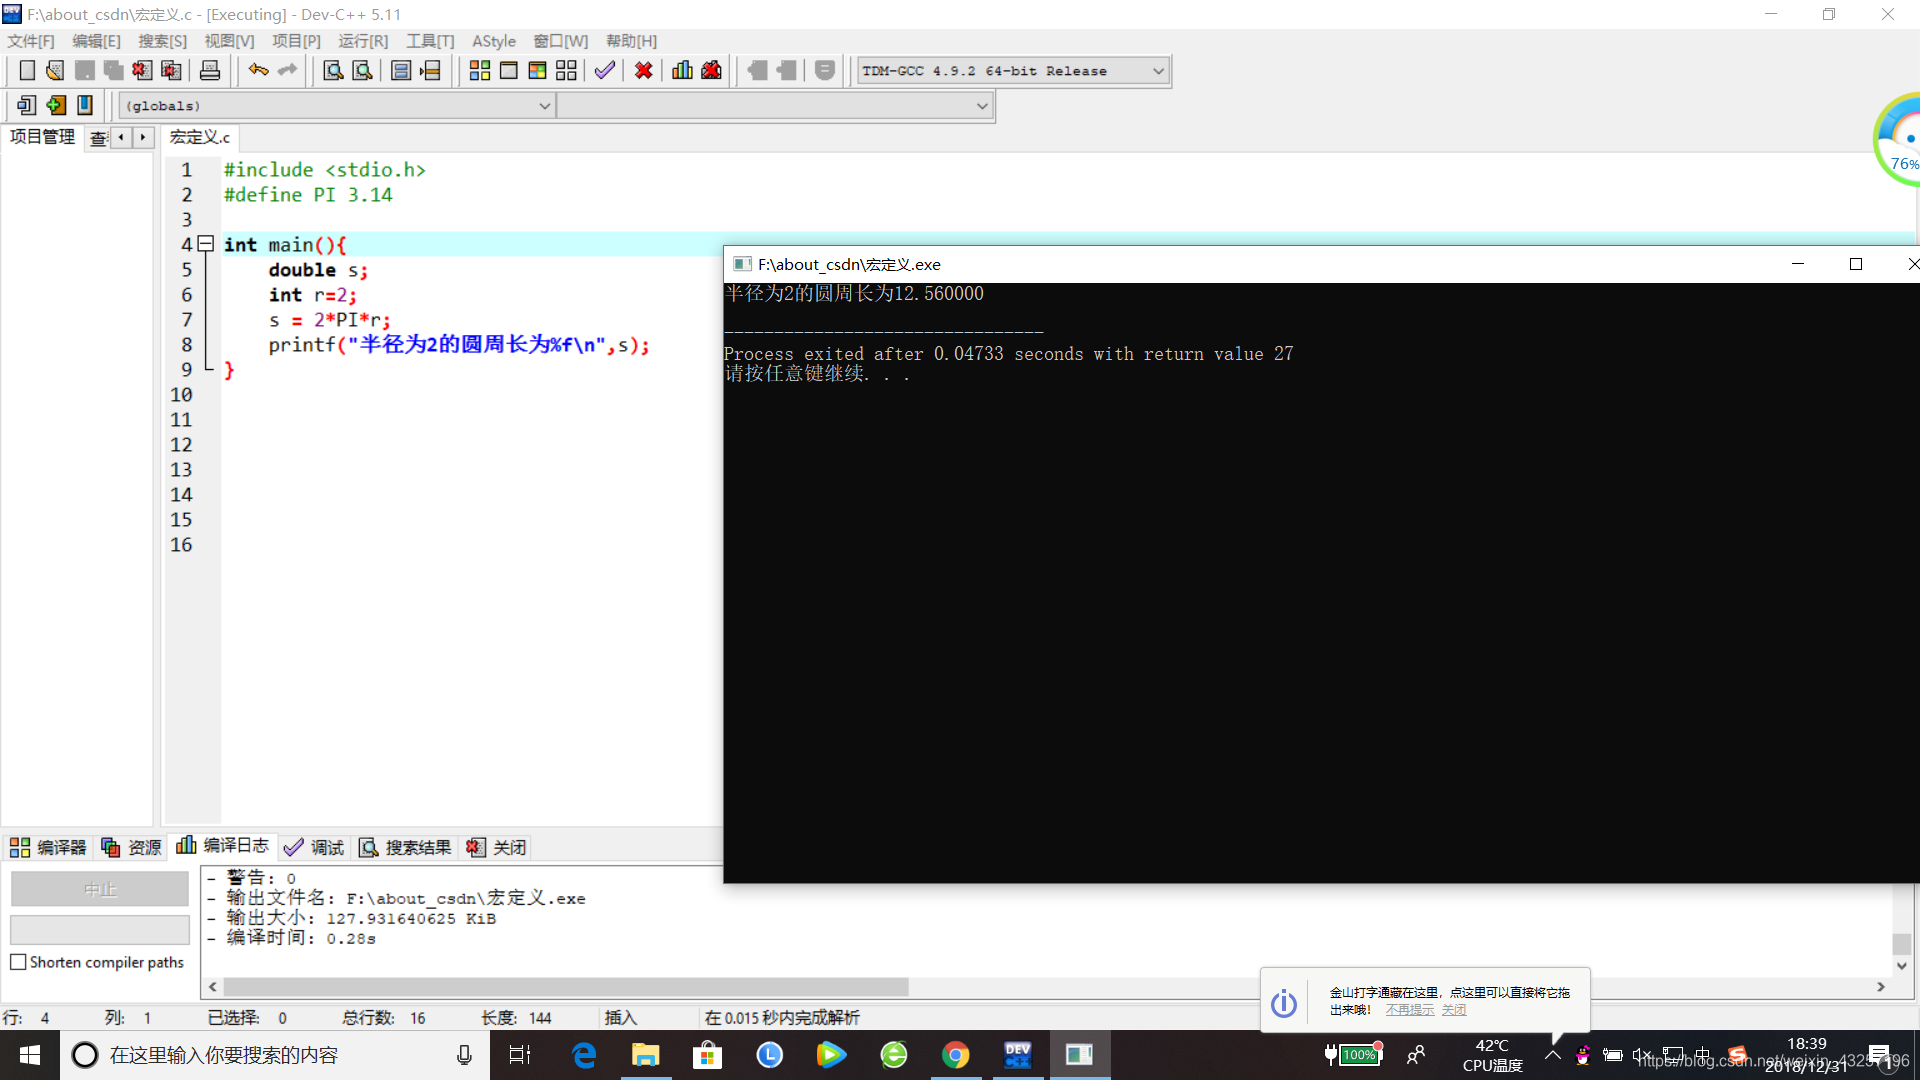Click the compile log horizontal scrollbar
The height and width of the screenshot is (1080, 1920).
tap(565, 987)
